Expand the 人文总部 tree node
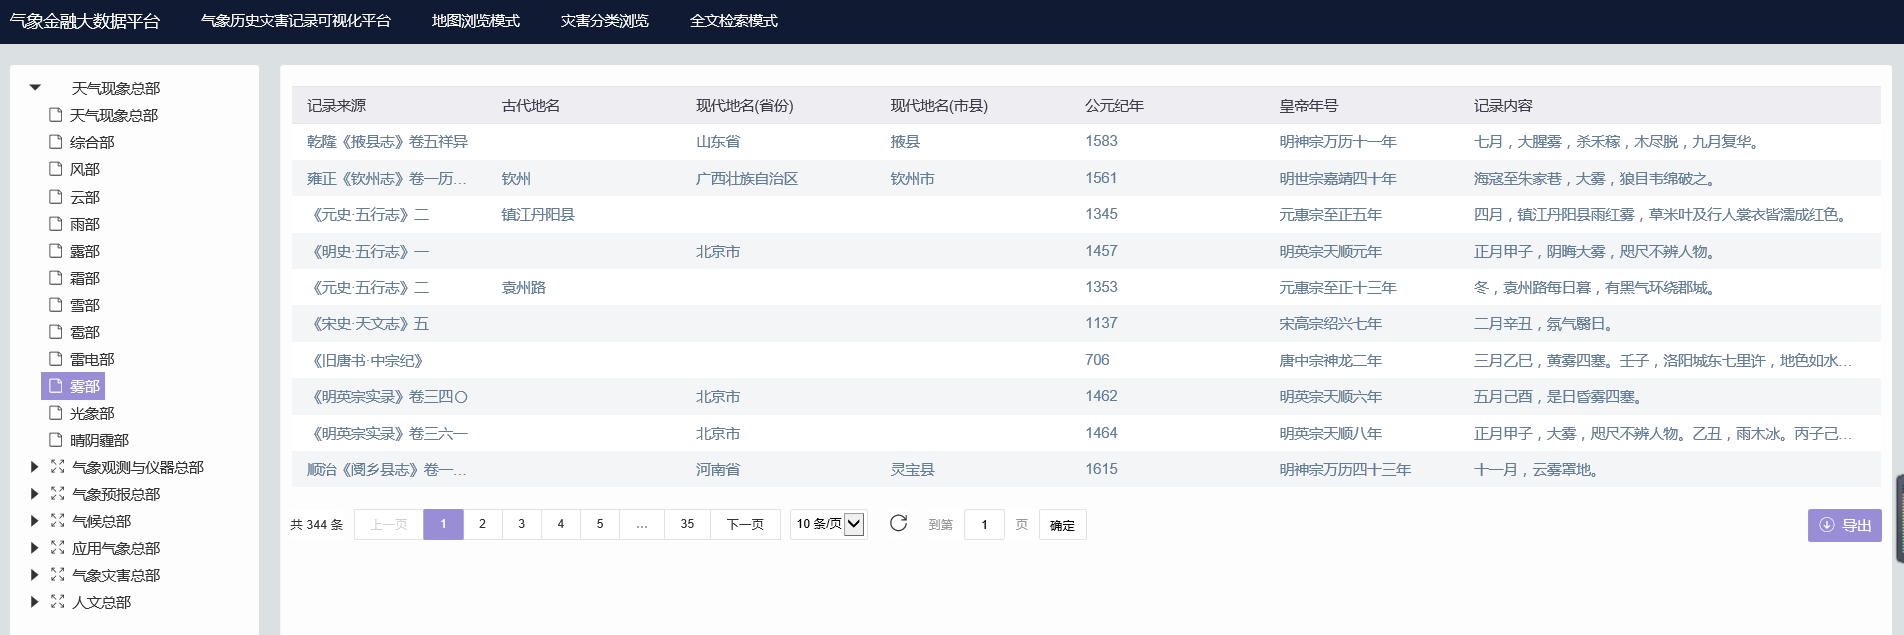Viewport: 1904px width, 635px height. click(x=35, y=602)
